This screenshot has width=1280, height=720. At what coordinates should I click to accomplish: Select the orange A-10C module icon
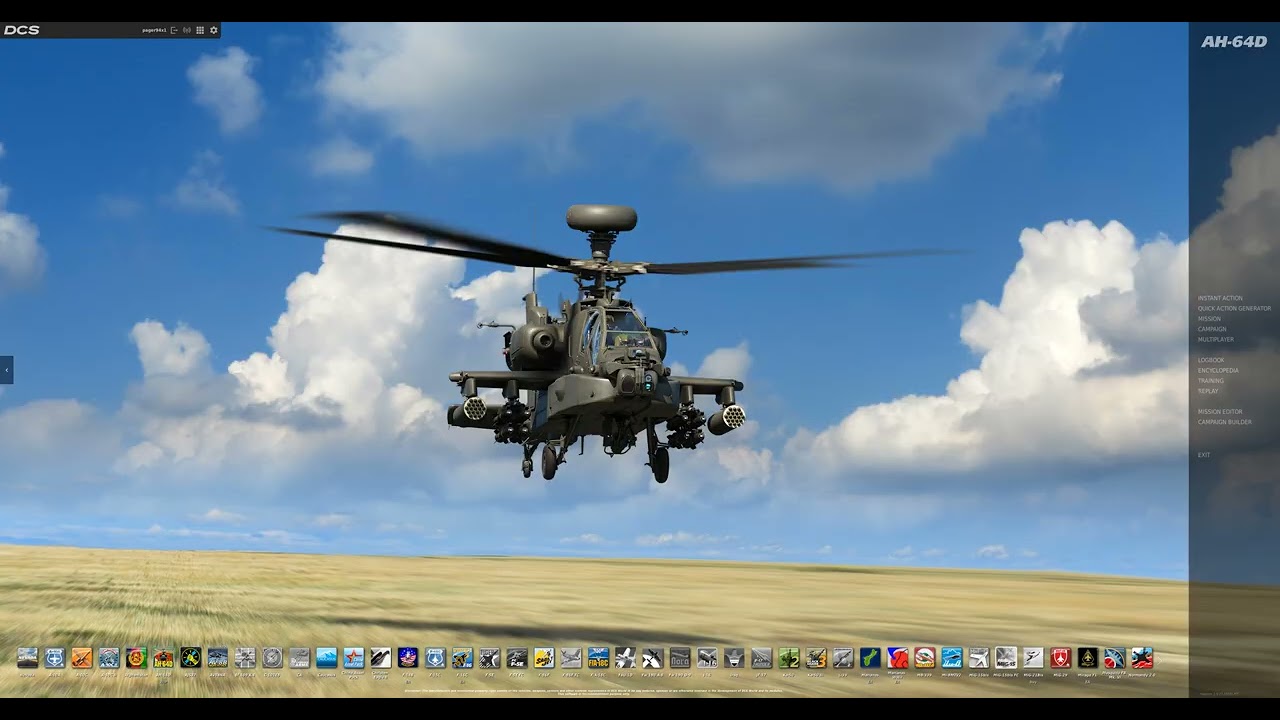81,657
